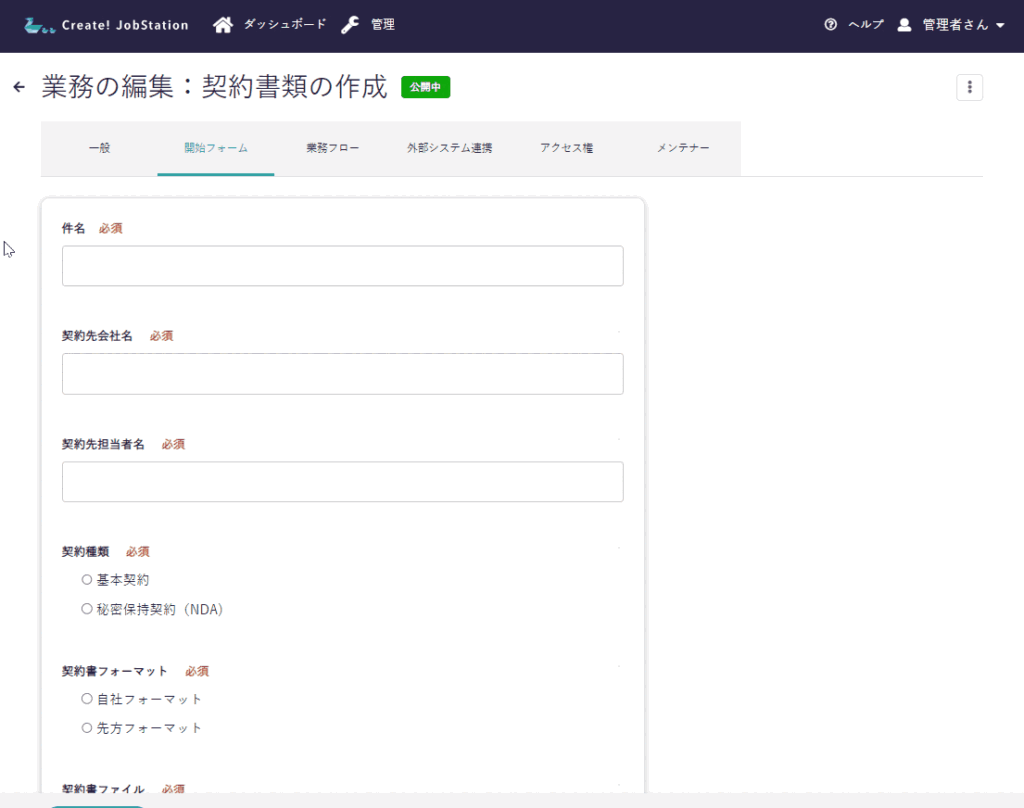Click the wrench management icon
The width and height of the screenshot is (1024, 808).
click(x=350, y=25)
